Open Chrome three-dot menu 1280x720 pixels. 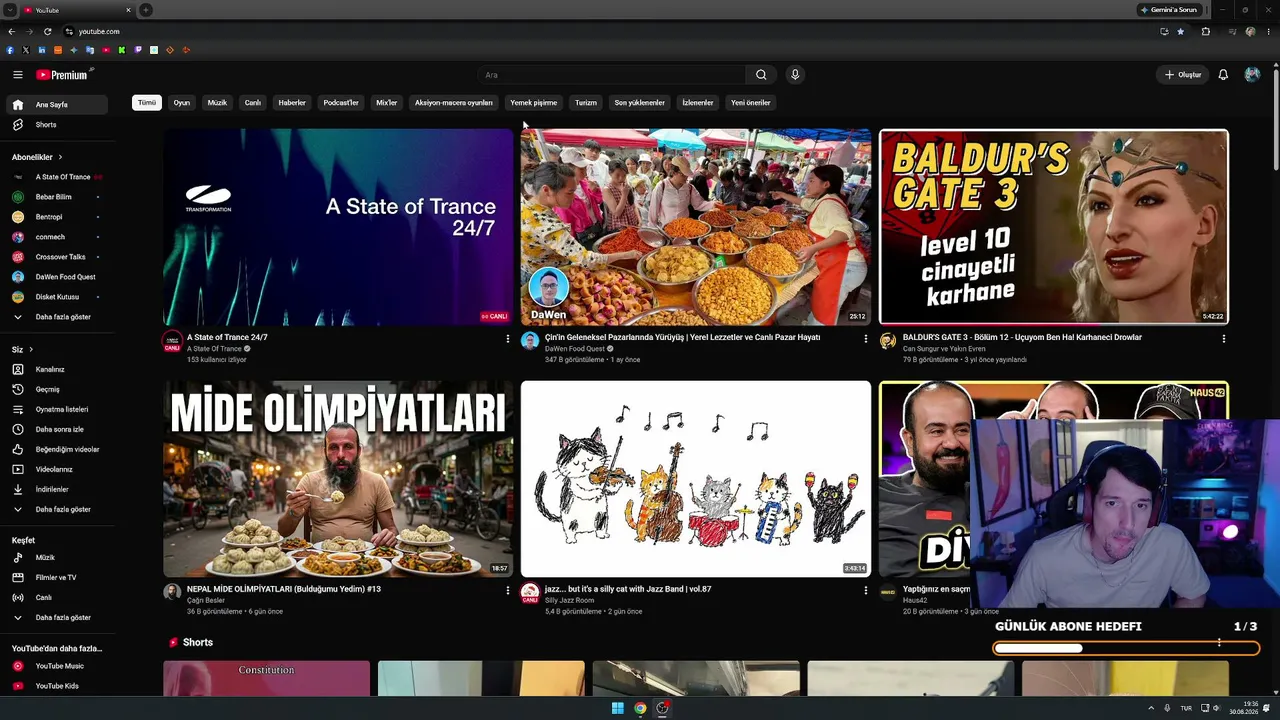[x=1268, y=31]
